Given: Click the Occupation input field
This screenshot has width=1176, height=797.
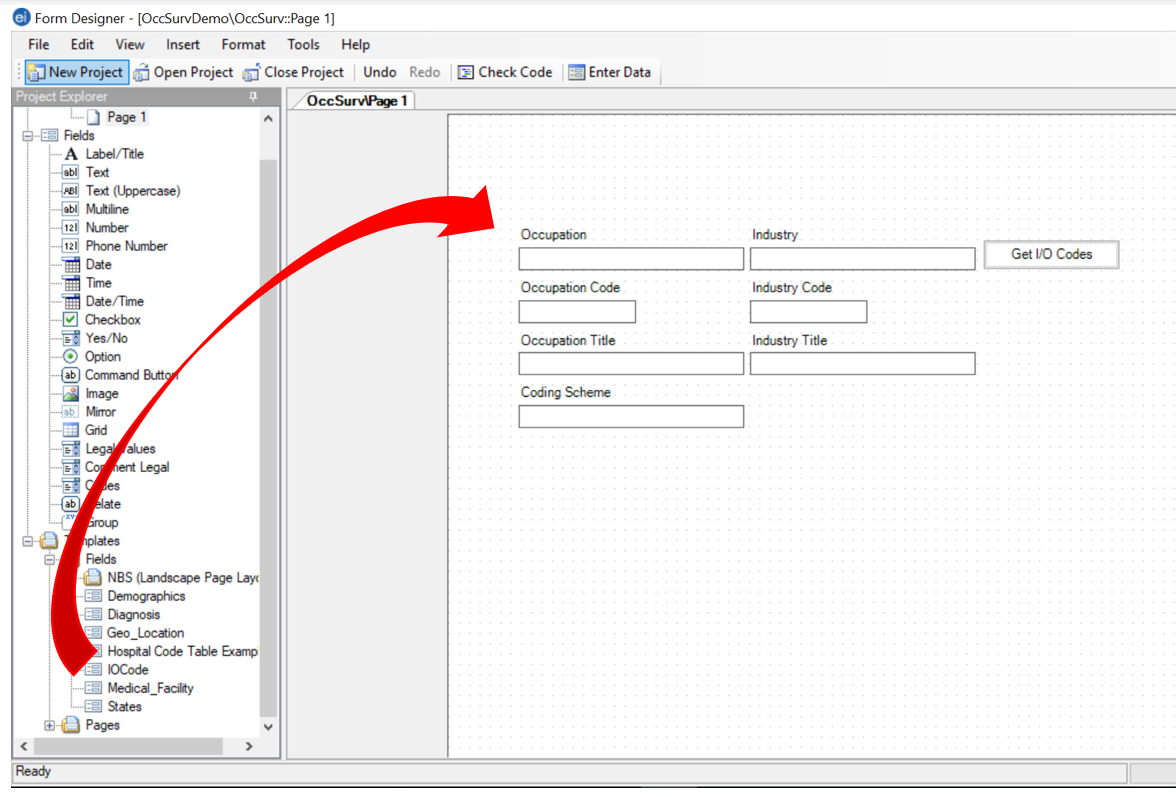Looking at the screenshot, I should (631, 259).
